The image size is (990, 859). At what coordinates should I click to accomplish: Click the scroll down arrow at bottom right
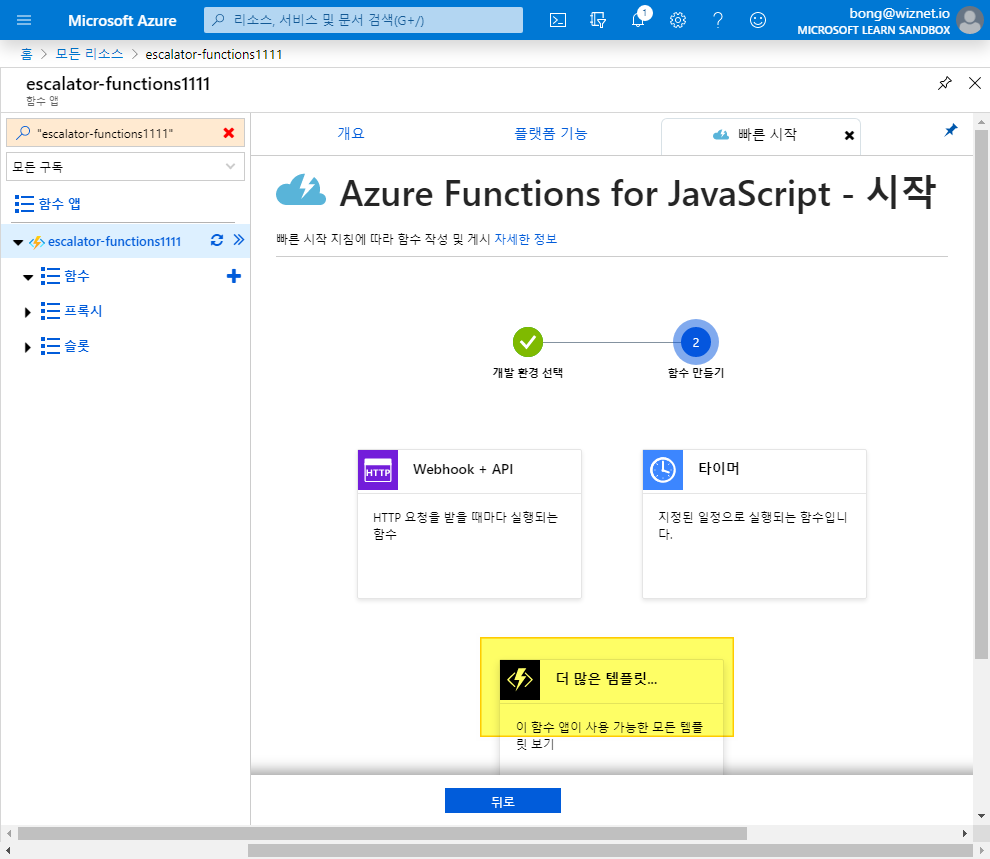981,816
